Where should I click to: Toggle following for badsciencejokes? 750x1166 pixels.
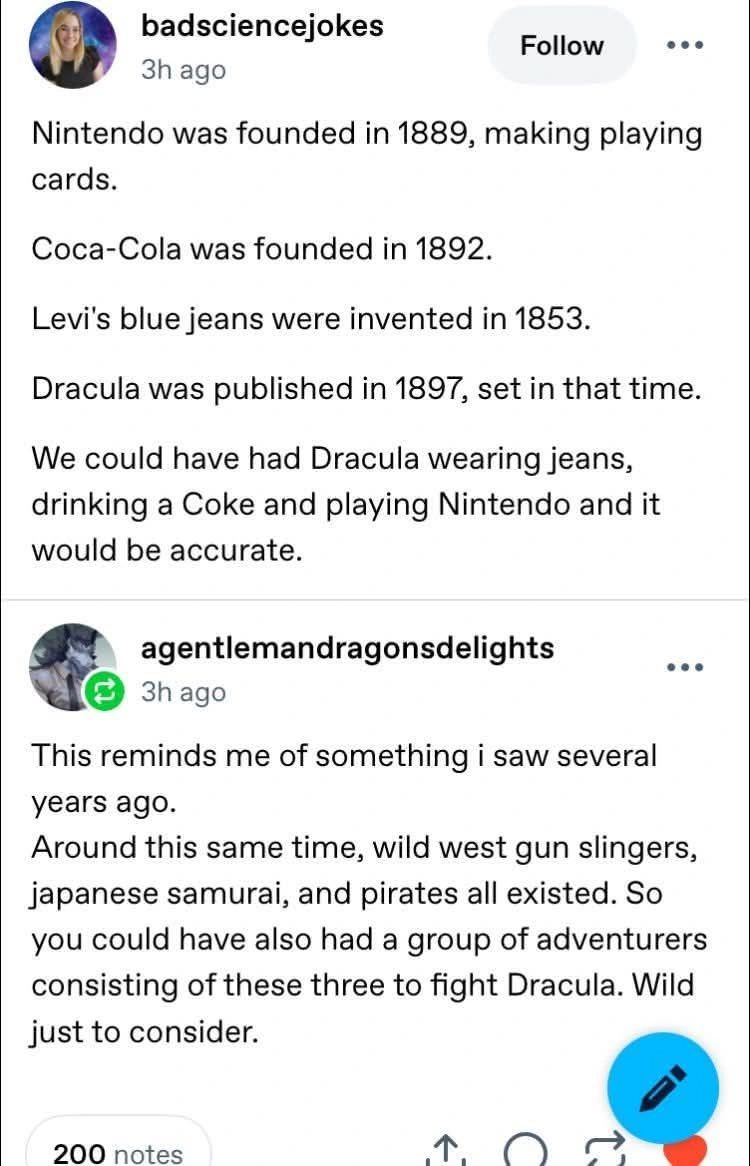(x=561, y=45)
